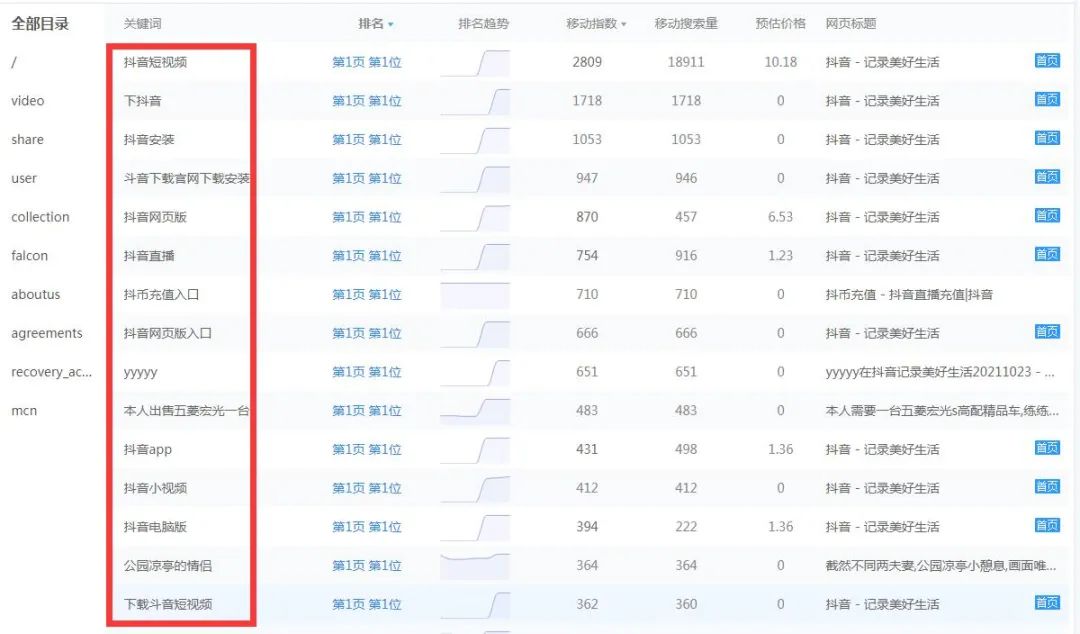This screenshot has height=634, width=1080.
Task: Click page title starting with yyyyy在抖音
Action: click(940, 372)
